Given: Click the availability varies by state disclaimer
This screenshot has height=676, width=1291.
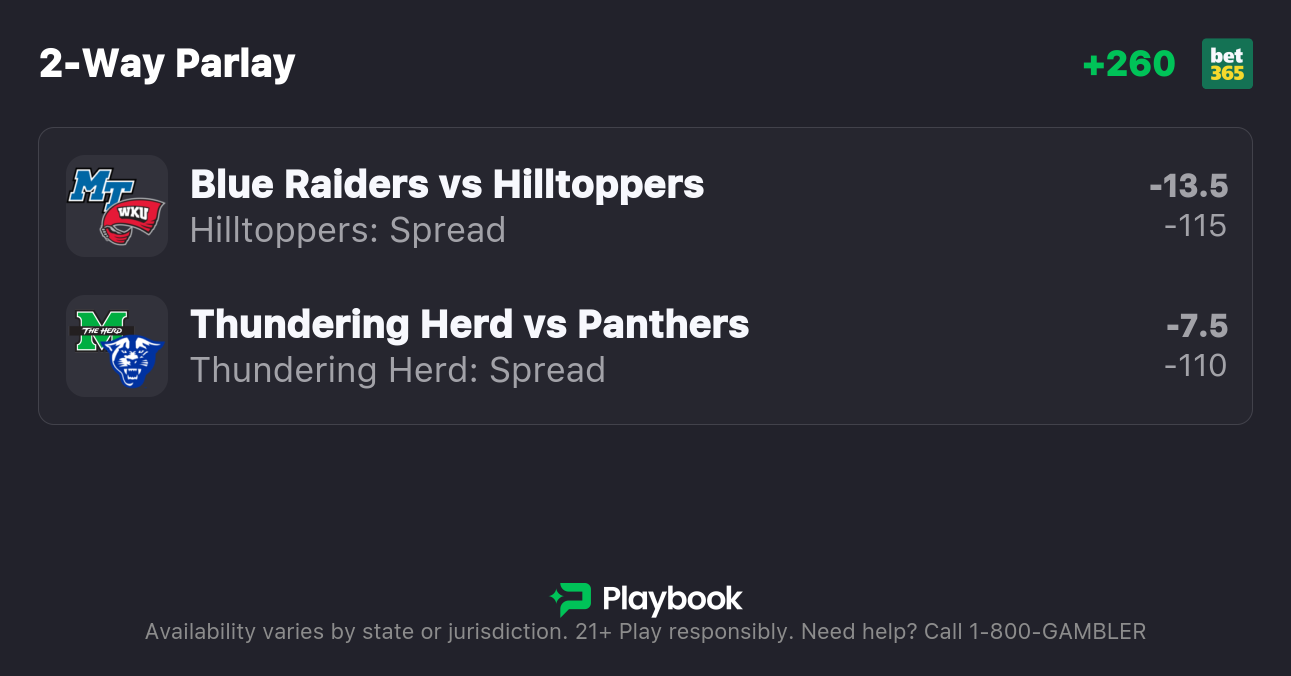Looking at the screenshot, I should coord(355,632).
